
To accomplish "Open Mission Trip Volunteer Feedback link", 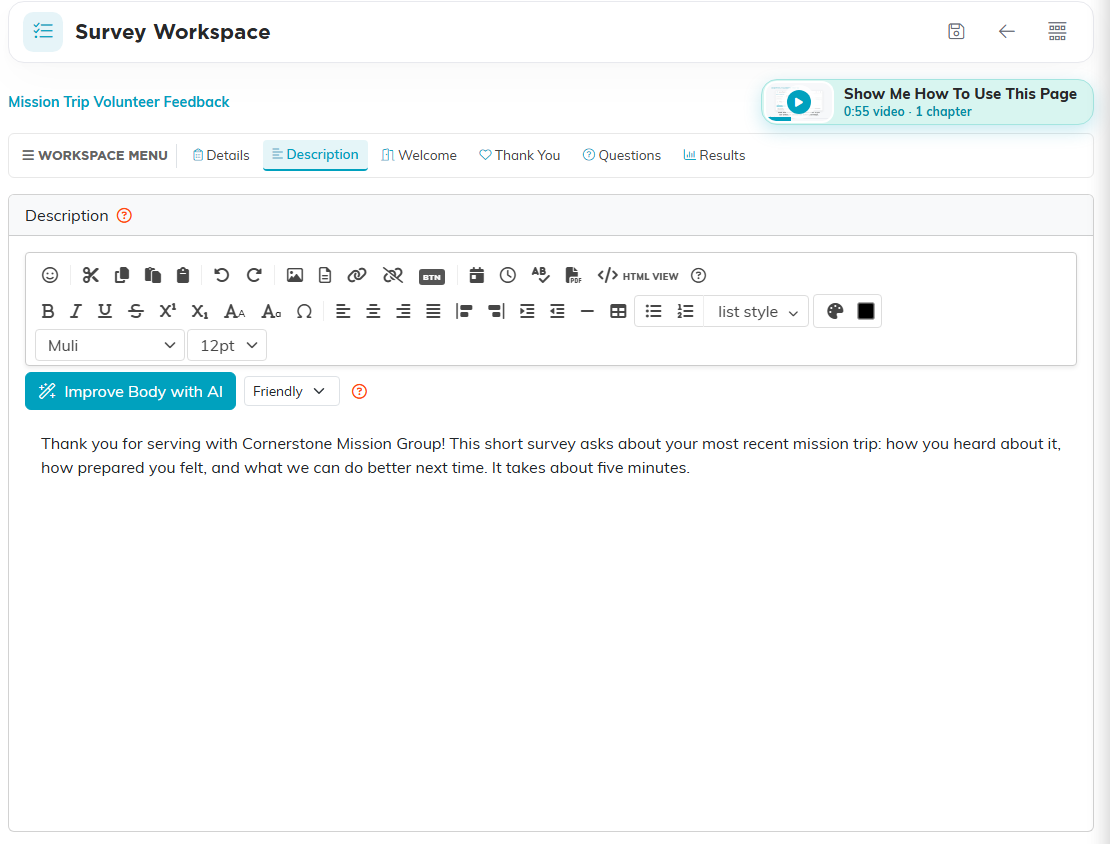I will coord(119,102).
